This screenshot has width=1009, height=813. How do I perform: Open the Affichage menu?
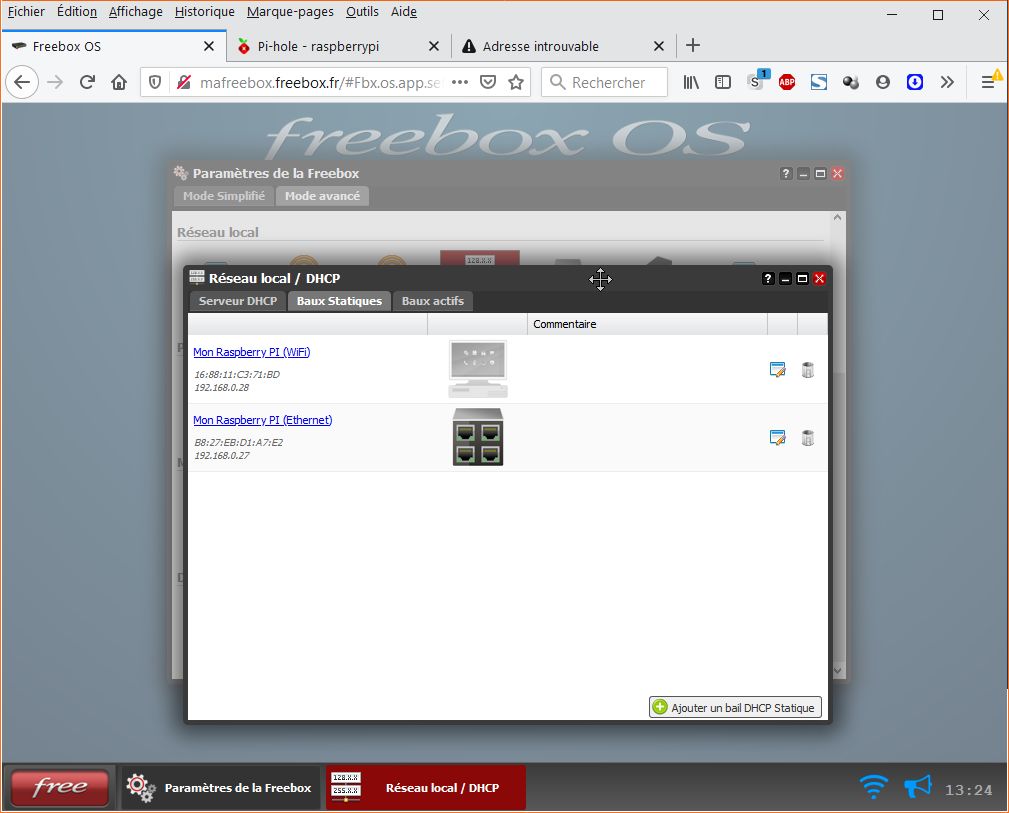(x=135, y=12)
